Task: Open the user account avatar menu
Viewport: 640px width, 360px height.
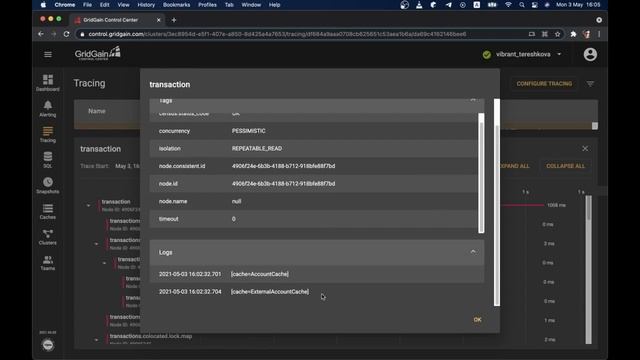Action: coord(590,54)
